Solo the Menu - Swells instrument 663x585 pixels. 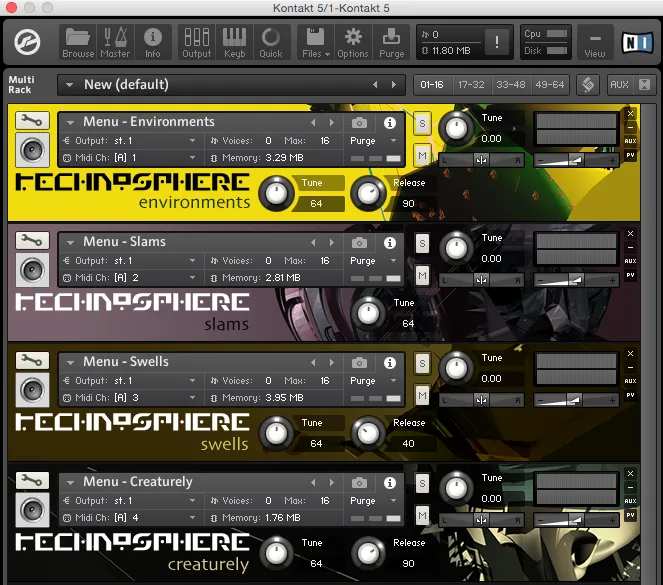[x=422, y=364]
